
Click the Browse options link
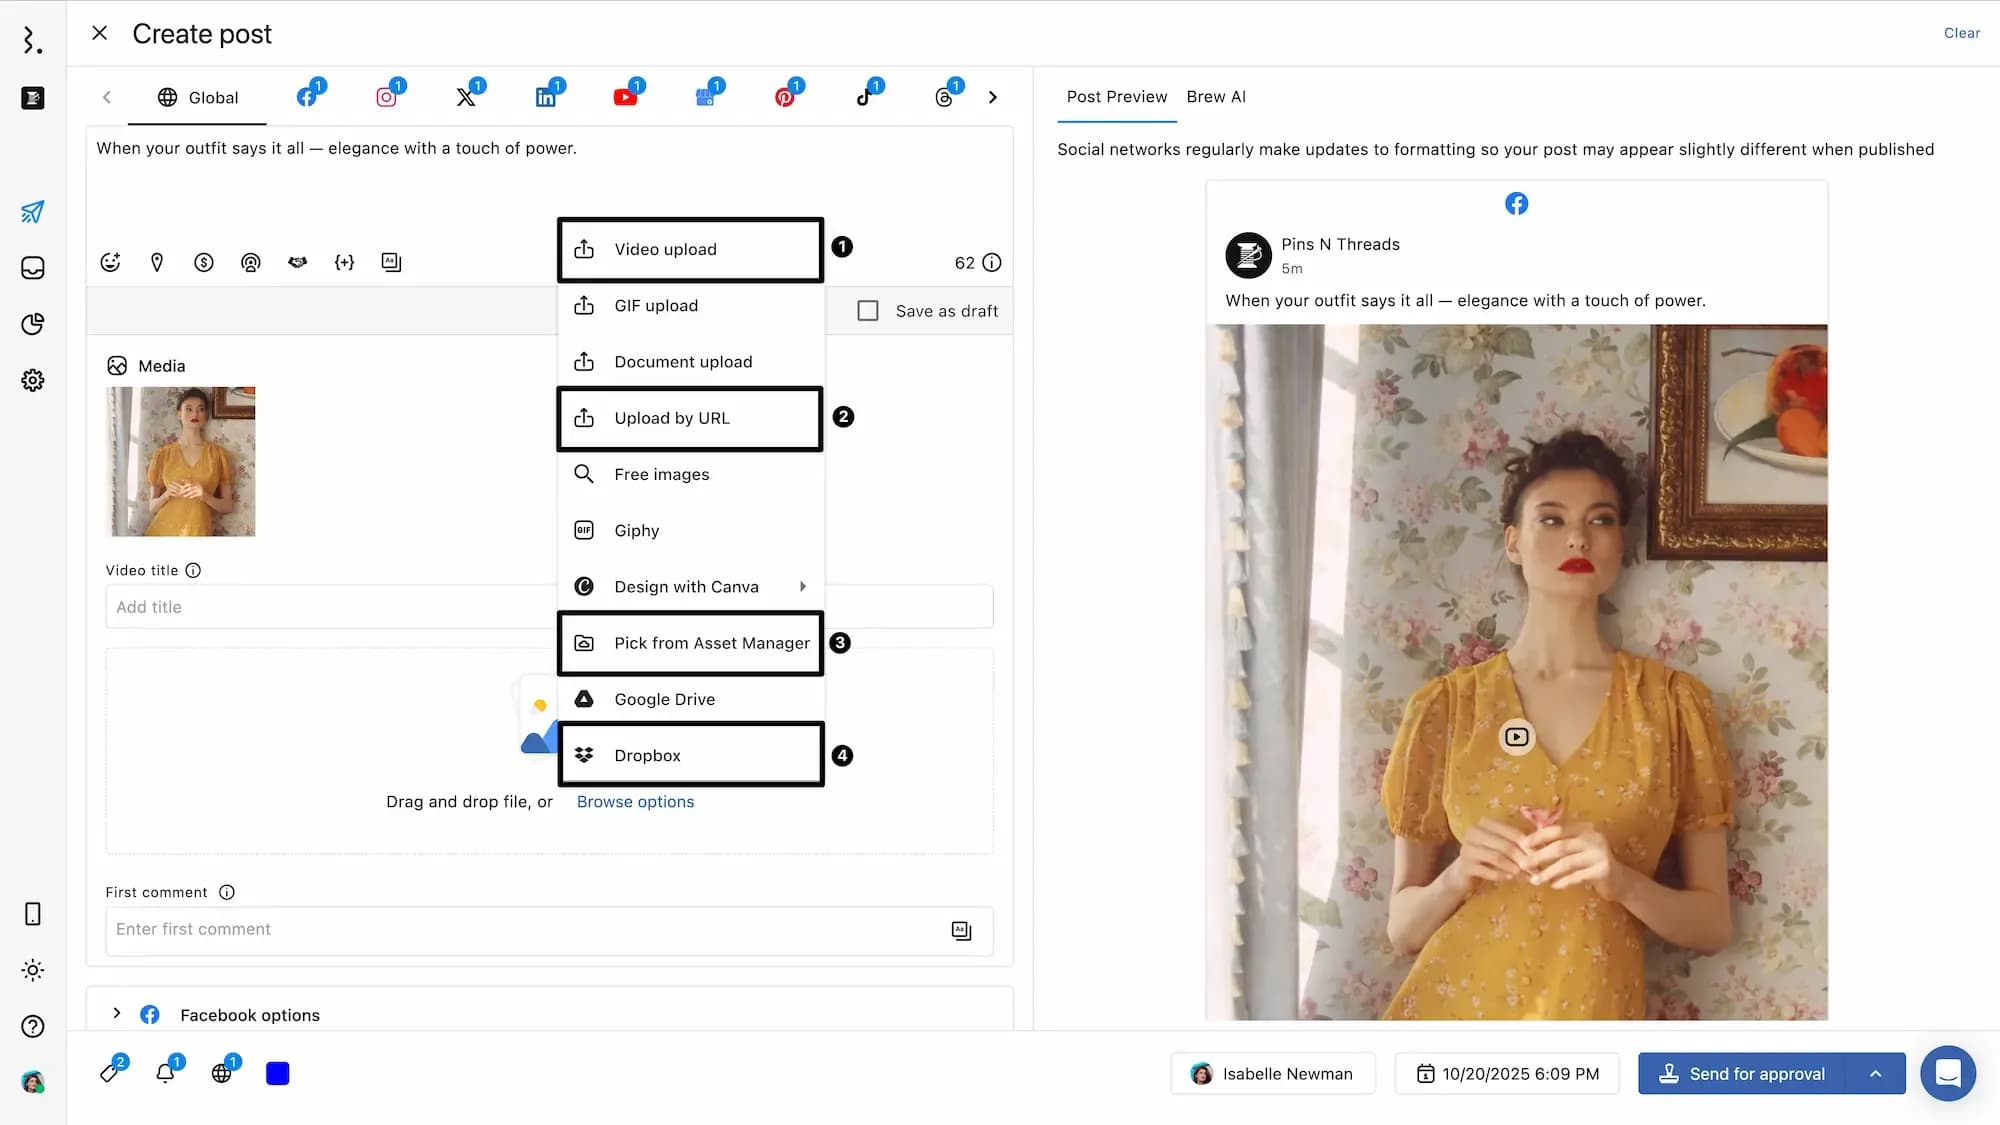pos(635,802)
